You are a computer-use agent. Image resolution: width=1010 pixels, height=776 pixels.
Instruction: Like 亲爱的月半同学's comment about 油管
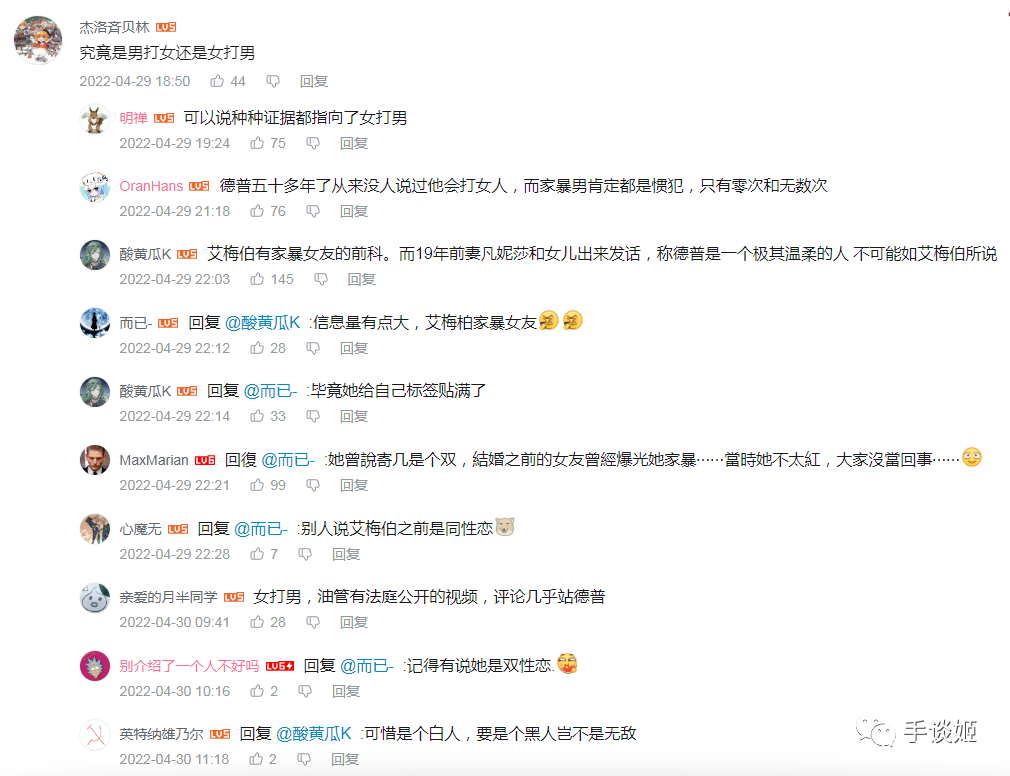pos(257,622)
